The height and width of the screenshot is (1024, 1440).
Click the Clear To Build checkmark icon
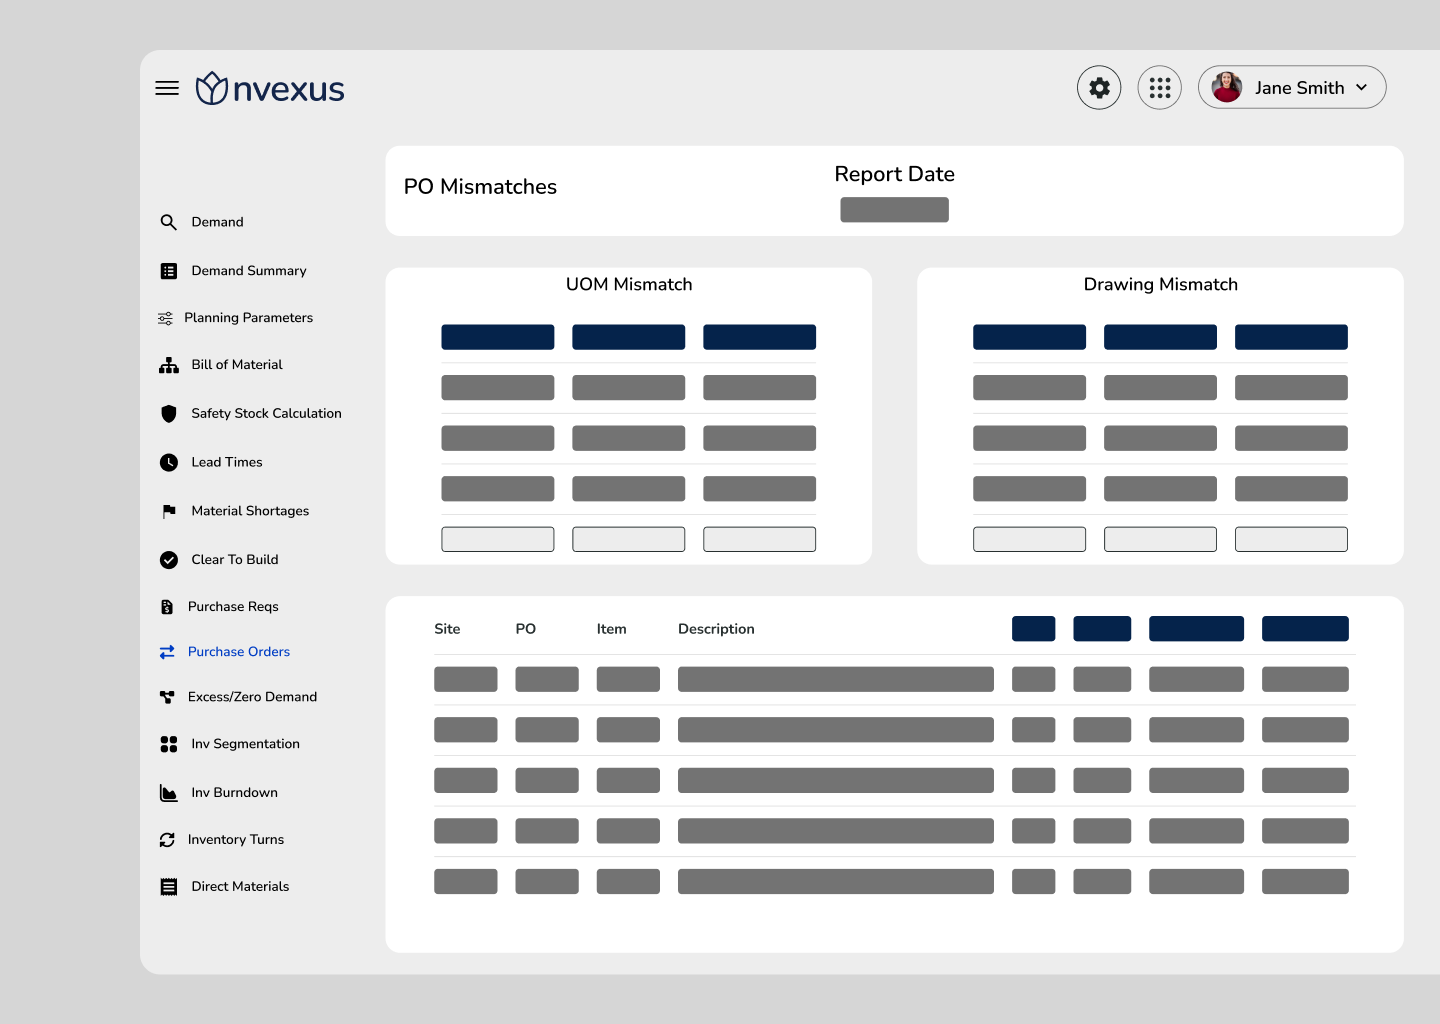pyautogui.click(x=169, y=560)
